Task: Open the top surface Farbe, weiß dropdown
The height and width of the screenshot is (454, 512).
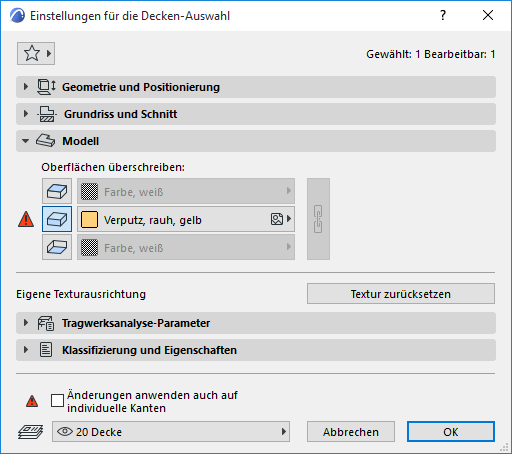Action: 186,191
